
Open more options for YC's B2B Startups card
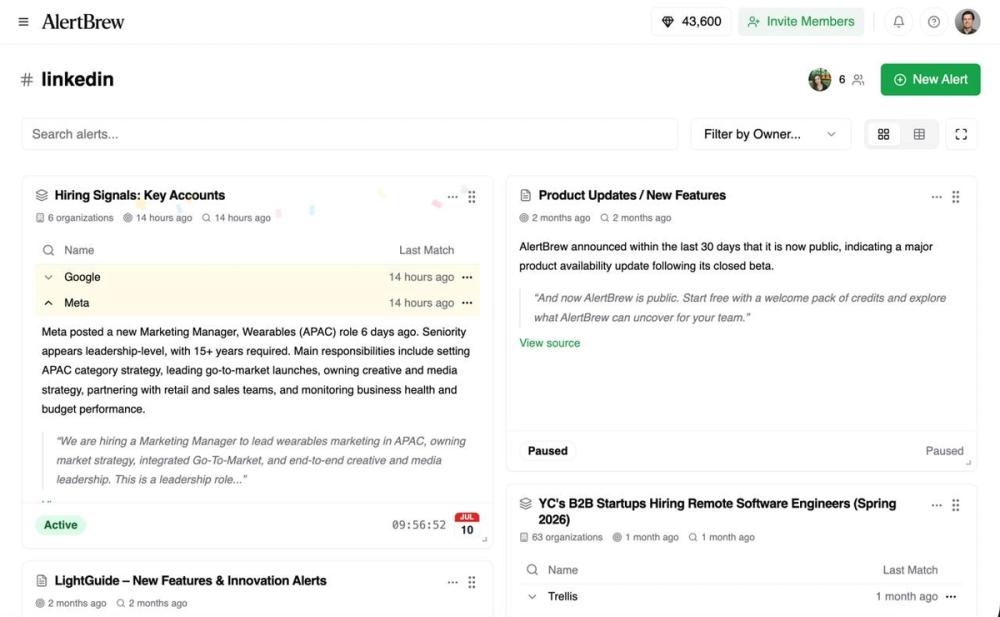tap(936, 505)
